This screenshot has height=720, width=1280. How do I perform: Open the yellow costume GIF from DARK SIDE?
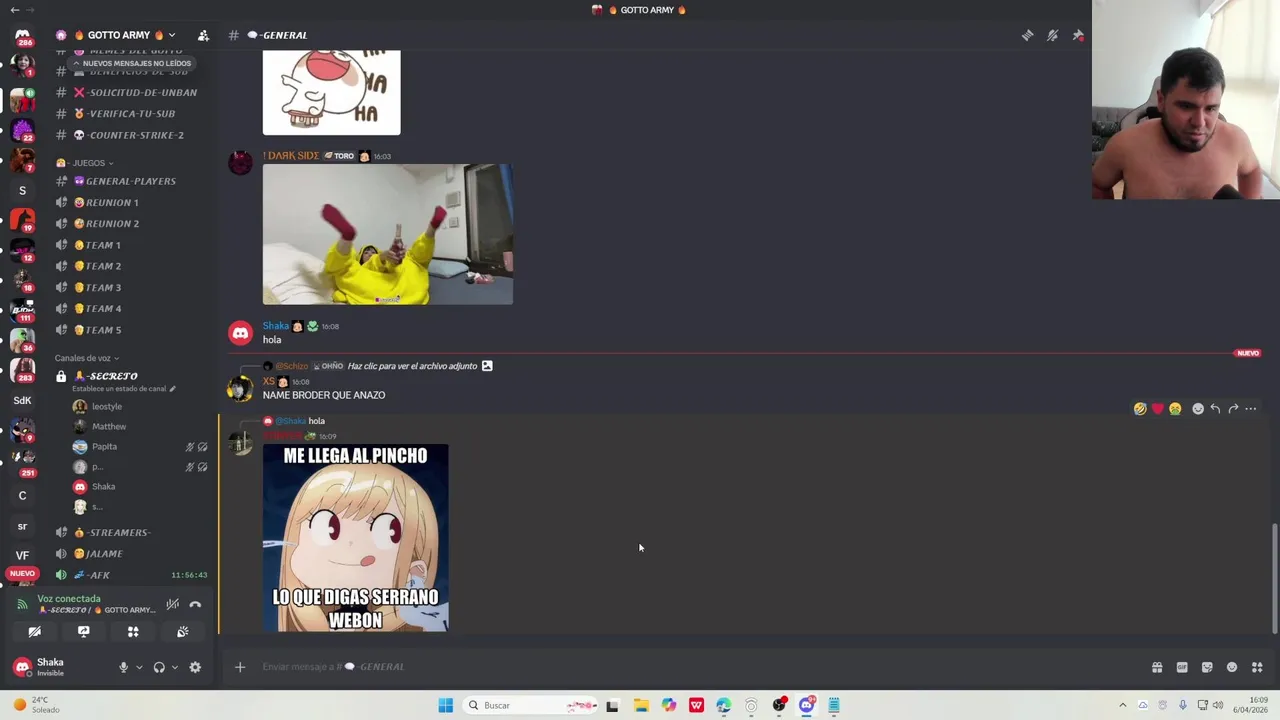[x=388, y=234]
